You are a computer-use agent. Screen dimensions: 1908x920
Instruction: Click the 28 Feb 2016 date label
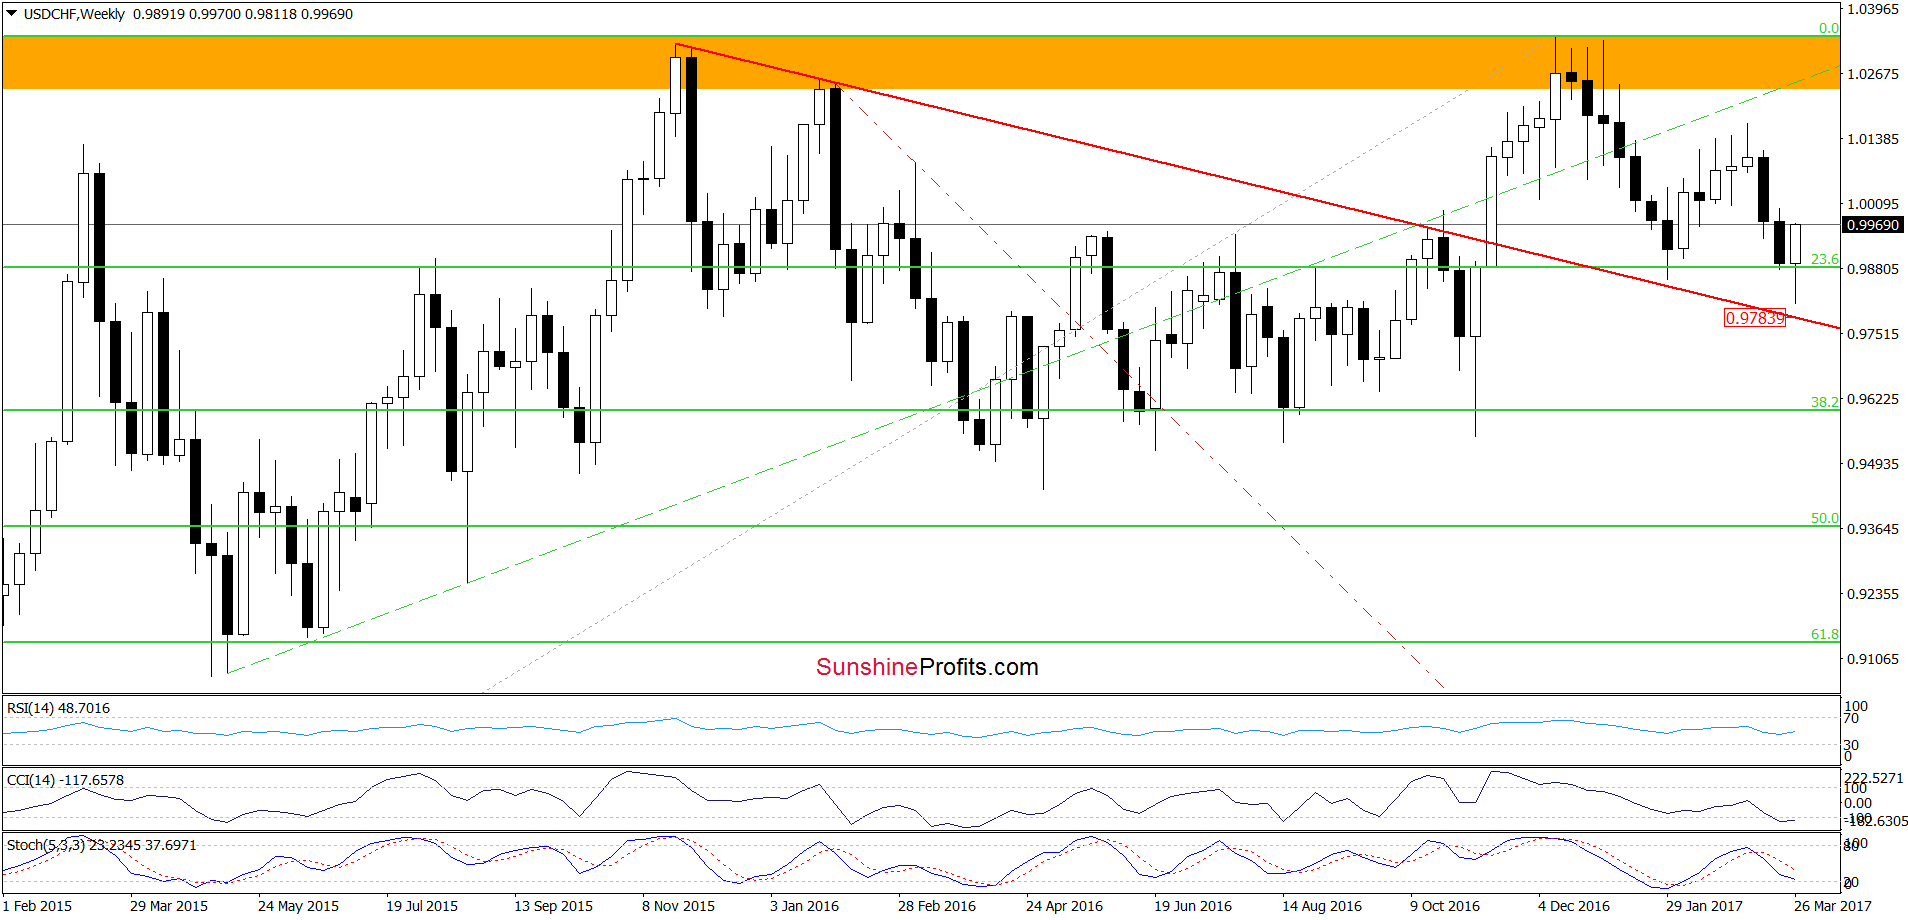tap(936, 906)
